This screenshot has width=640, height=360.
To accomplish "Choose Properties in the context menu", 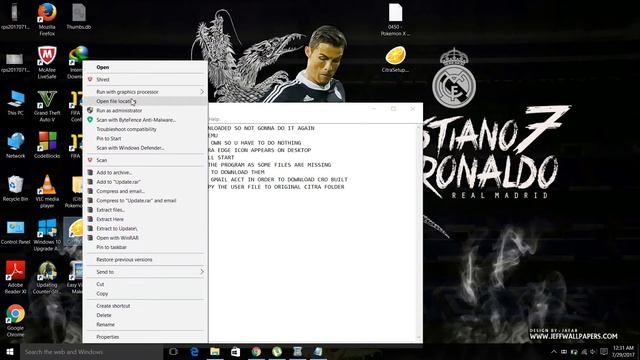I will (145, 337).
